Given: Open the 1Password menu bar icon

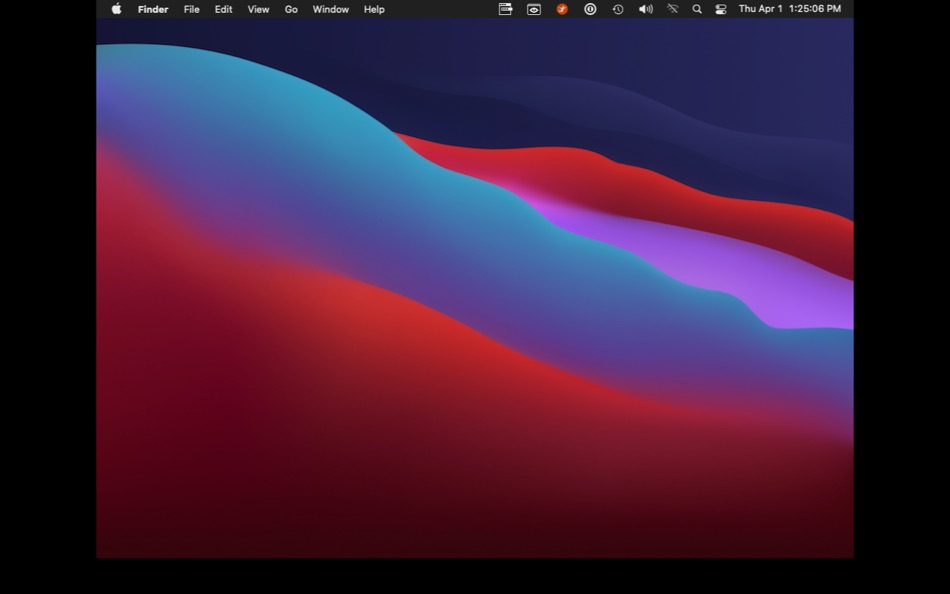Looking at the screenshot, I should point(590,9).
